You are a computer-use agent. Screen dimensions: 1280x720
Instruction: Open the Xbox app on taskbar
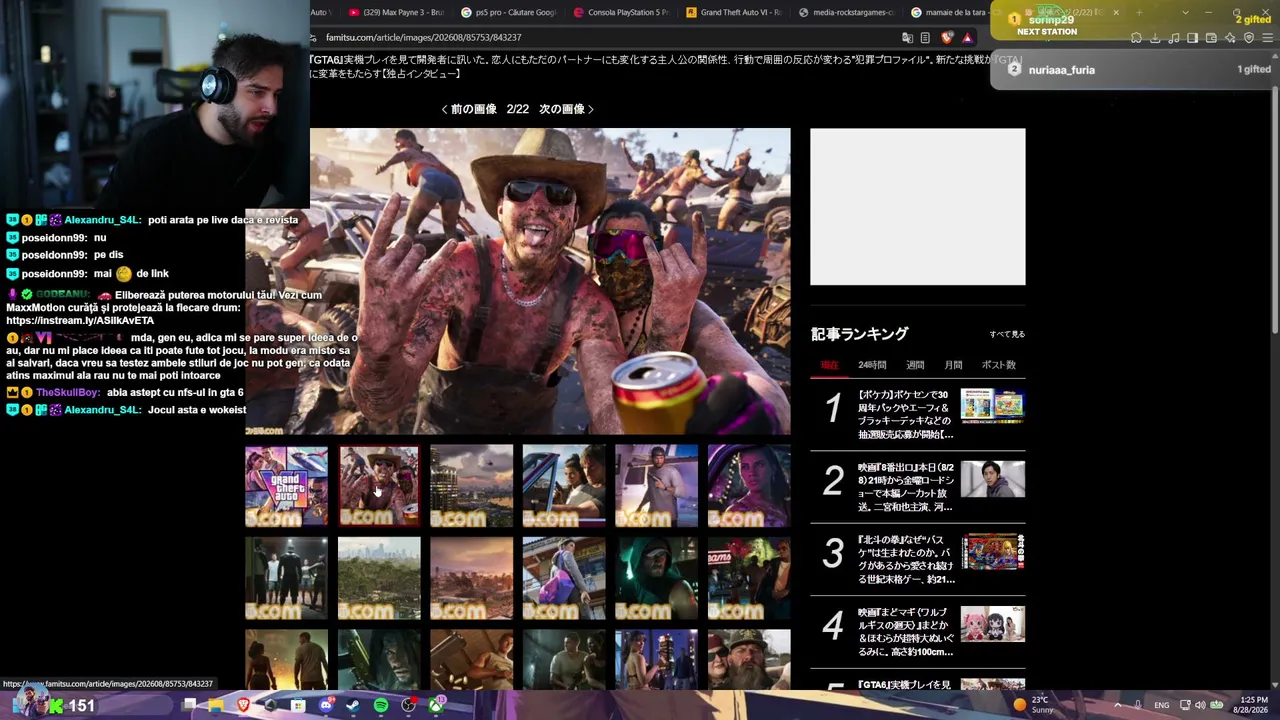pos(437,705)
